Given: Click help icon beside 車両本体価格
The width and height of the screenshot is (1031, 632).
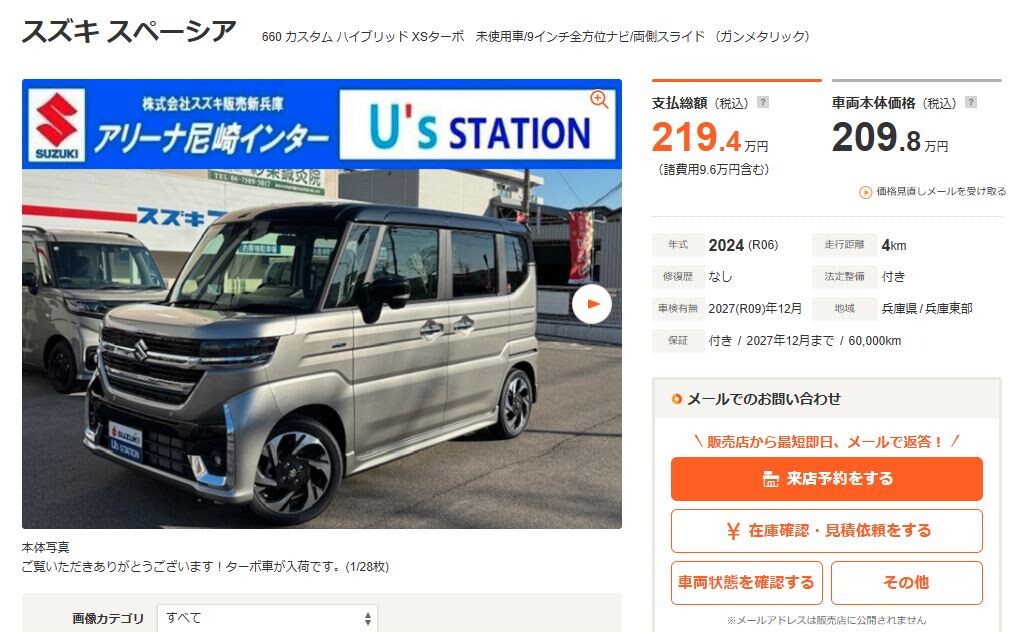Looking at the screenshot, I should click(x=971, y=102).
